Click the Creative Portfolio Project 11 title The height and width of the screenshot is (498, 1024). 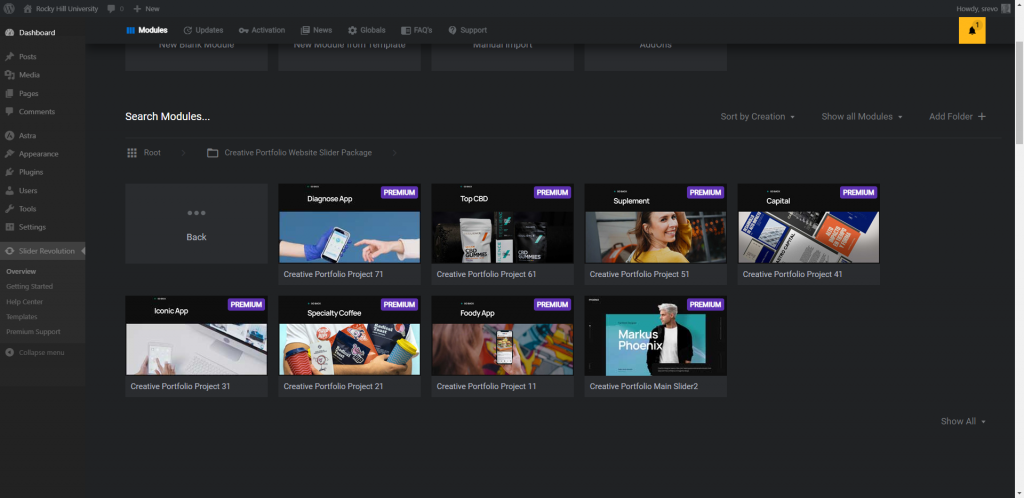pos(487,386)
